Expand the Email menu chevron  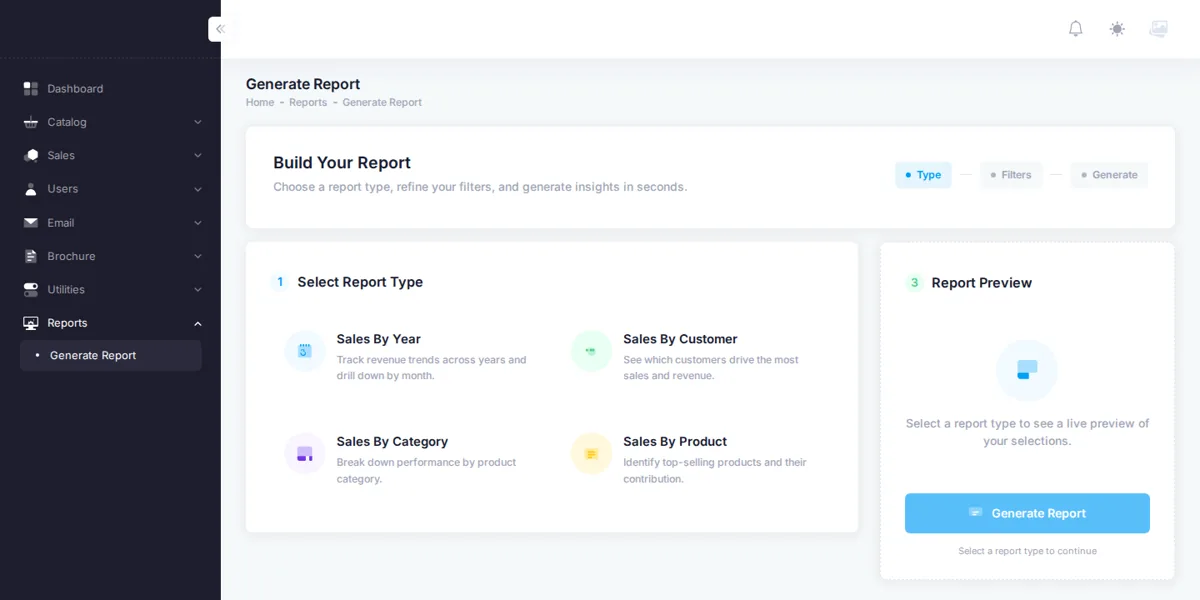tap(198, 223)
